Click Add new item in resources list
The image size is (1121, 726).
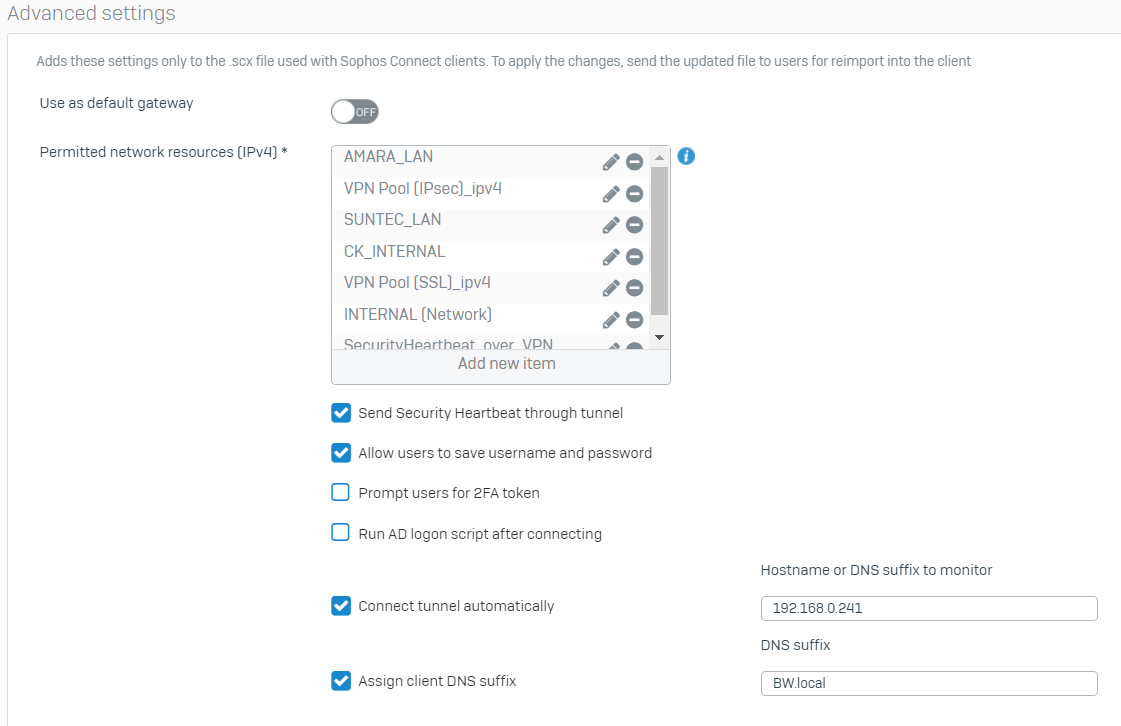point(506,364)
